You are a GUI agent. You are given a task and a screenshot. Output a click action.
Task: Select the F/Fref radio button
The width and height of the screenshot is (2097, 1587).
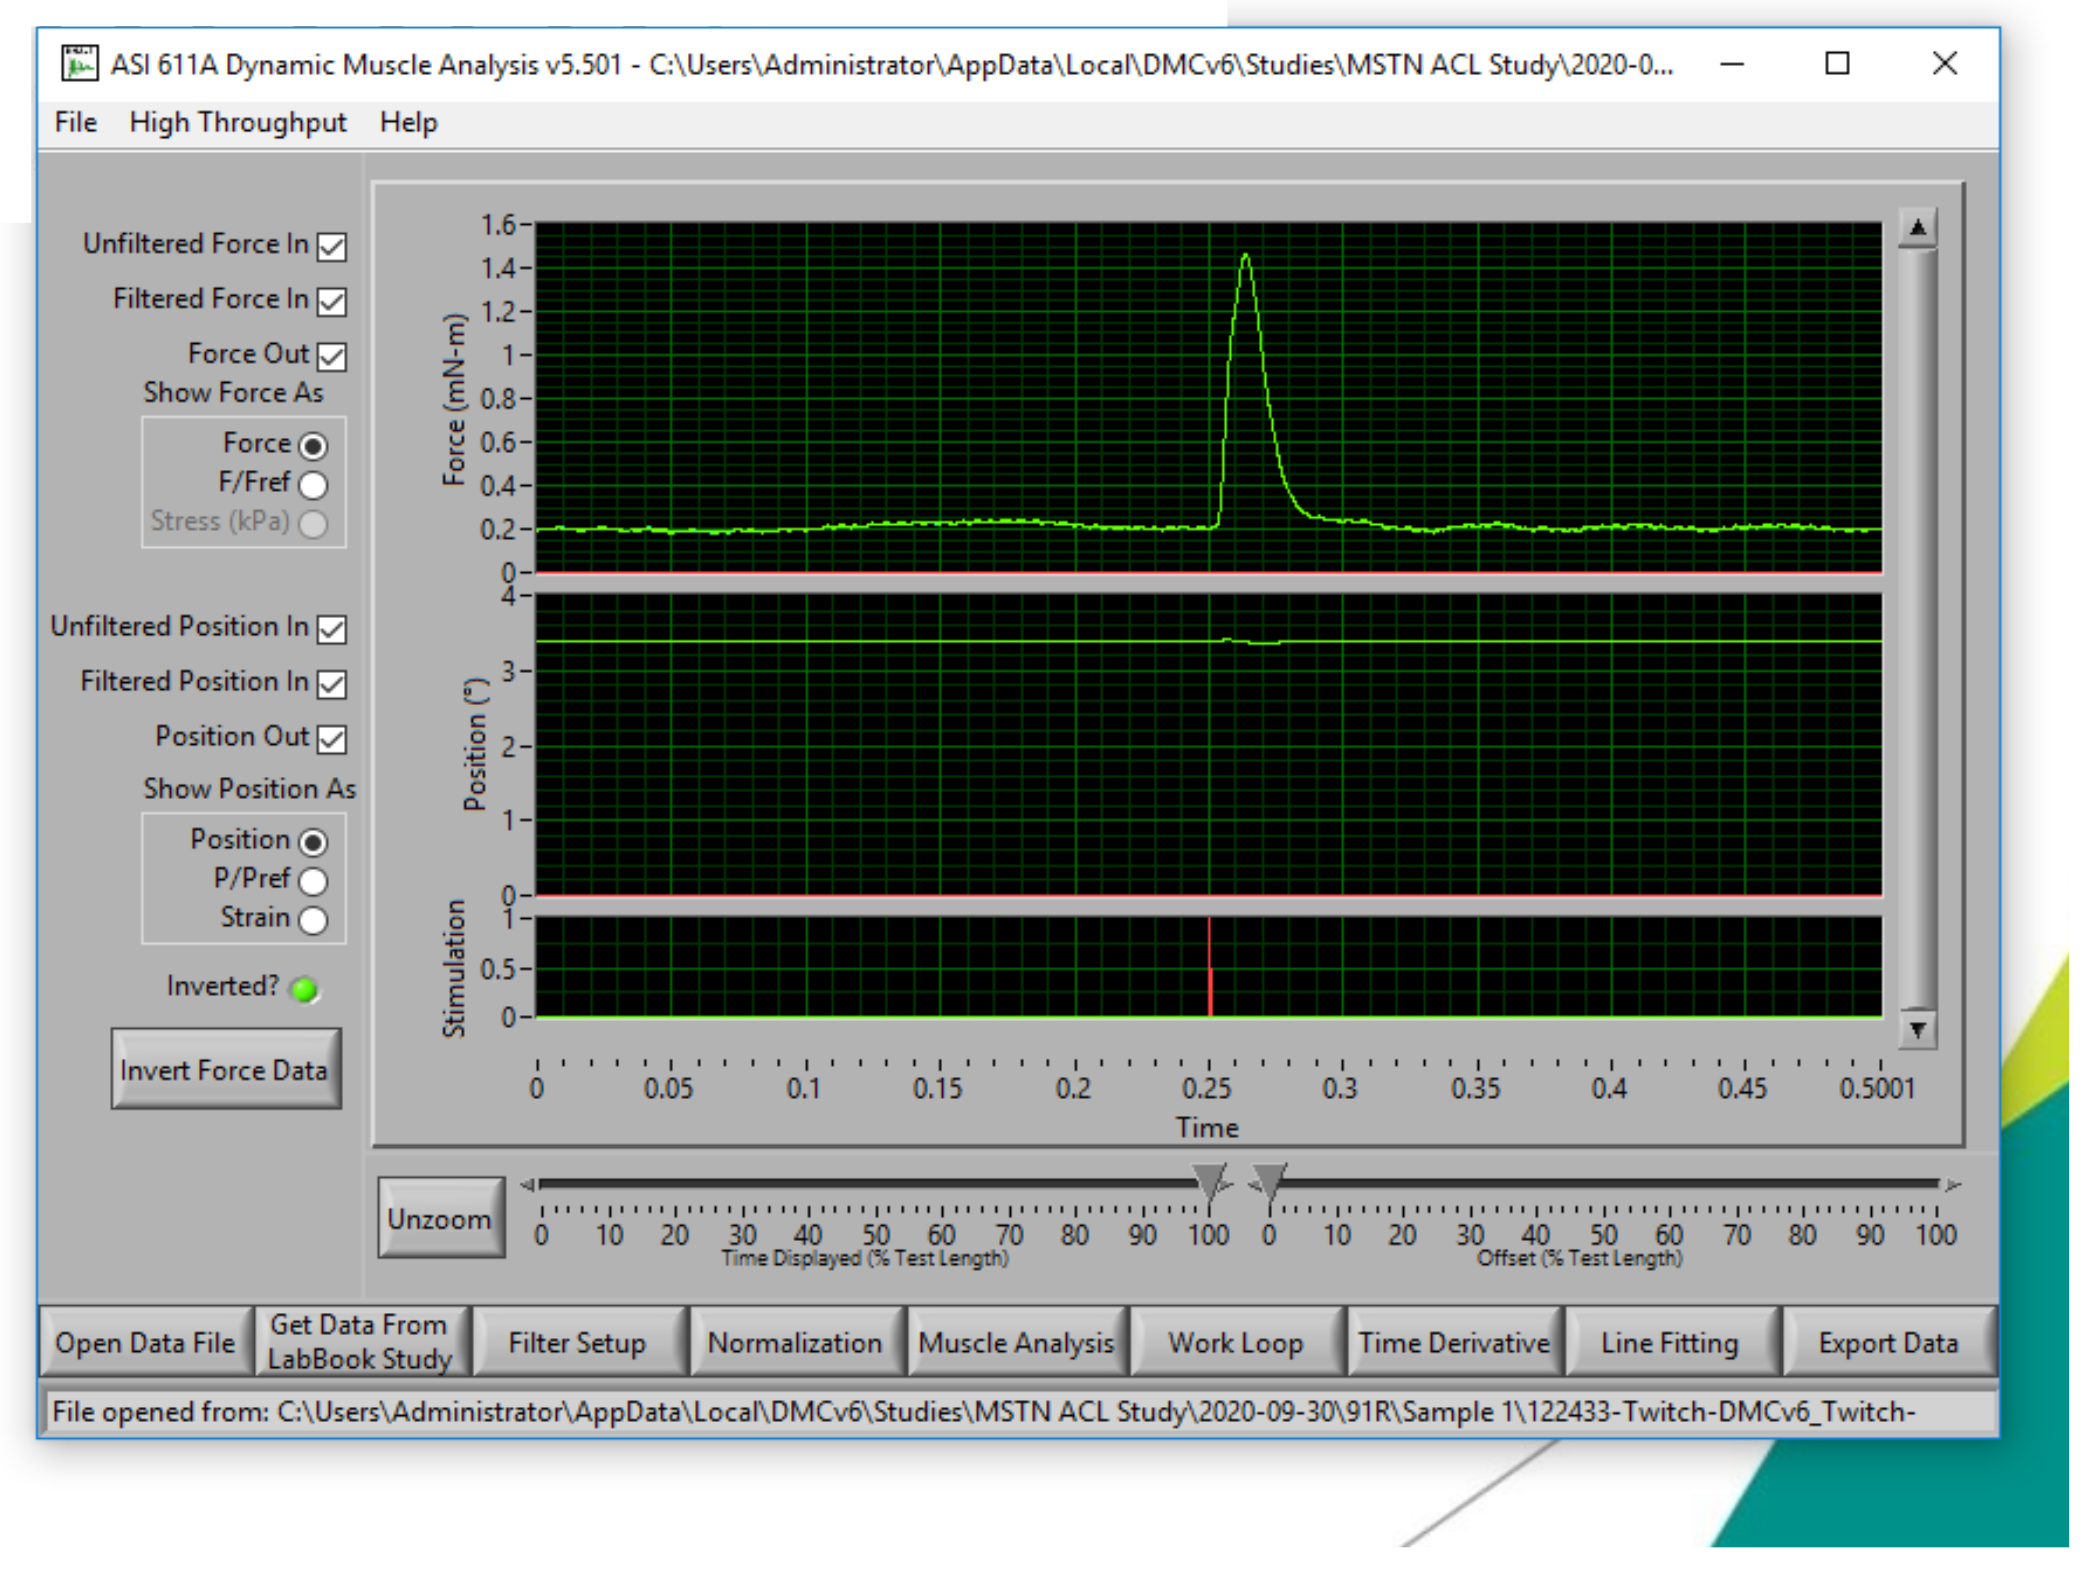[313, 485]
